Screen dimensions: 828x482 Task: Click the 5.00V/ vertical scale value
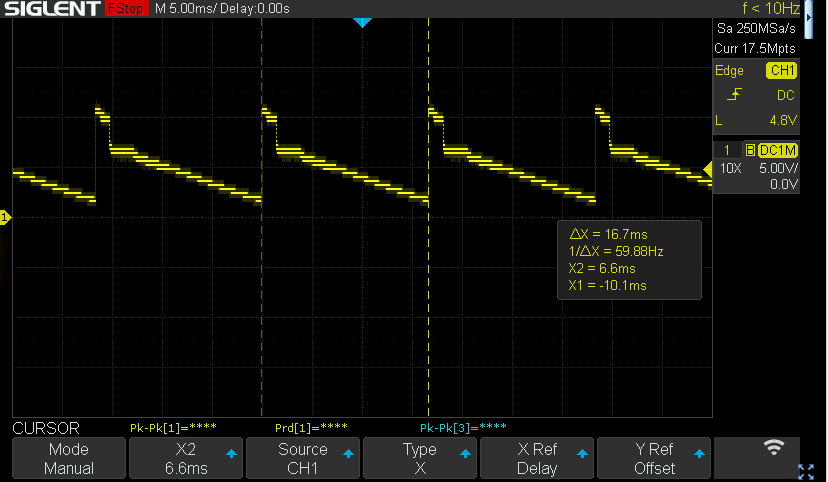778,168
